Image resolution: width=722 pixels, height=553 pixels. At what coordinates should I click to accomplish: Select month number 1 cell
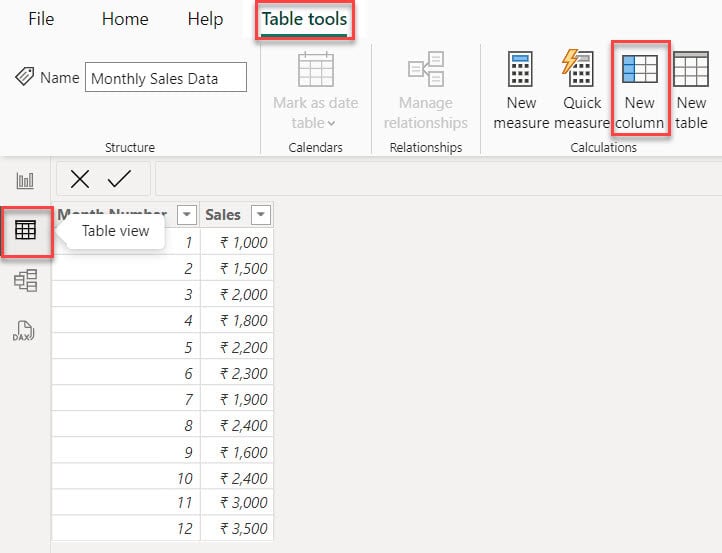click(x=126, y=242)
